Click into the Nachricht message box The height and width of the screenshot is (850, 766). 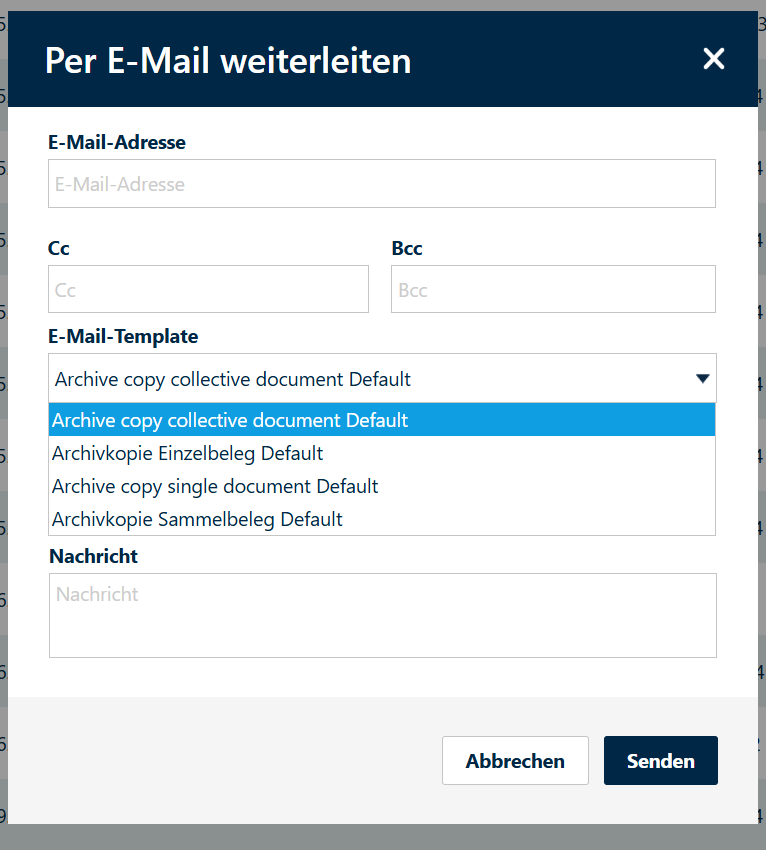click(x=383, y=613)
